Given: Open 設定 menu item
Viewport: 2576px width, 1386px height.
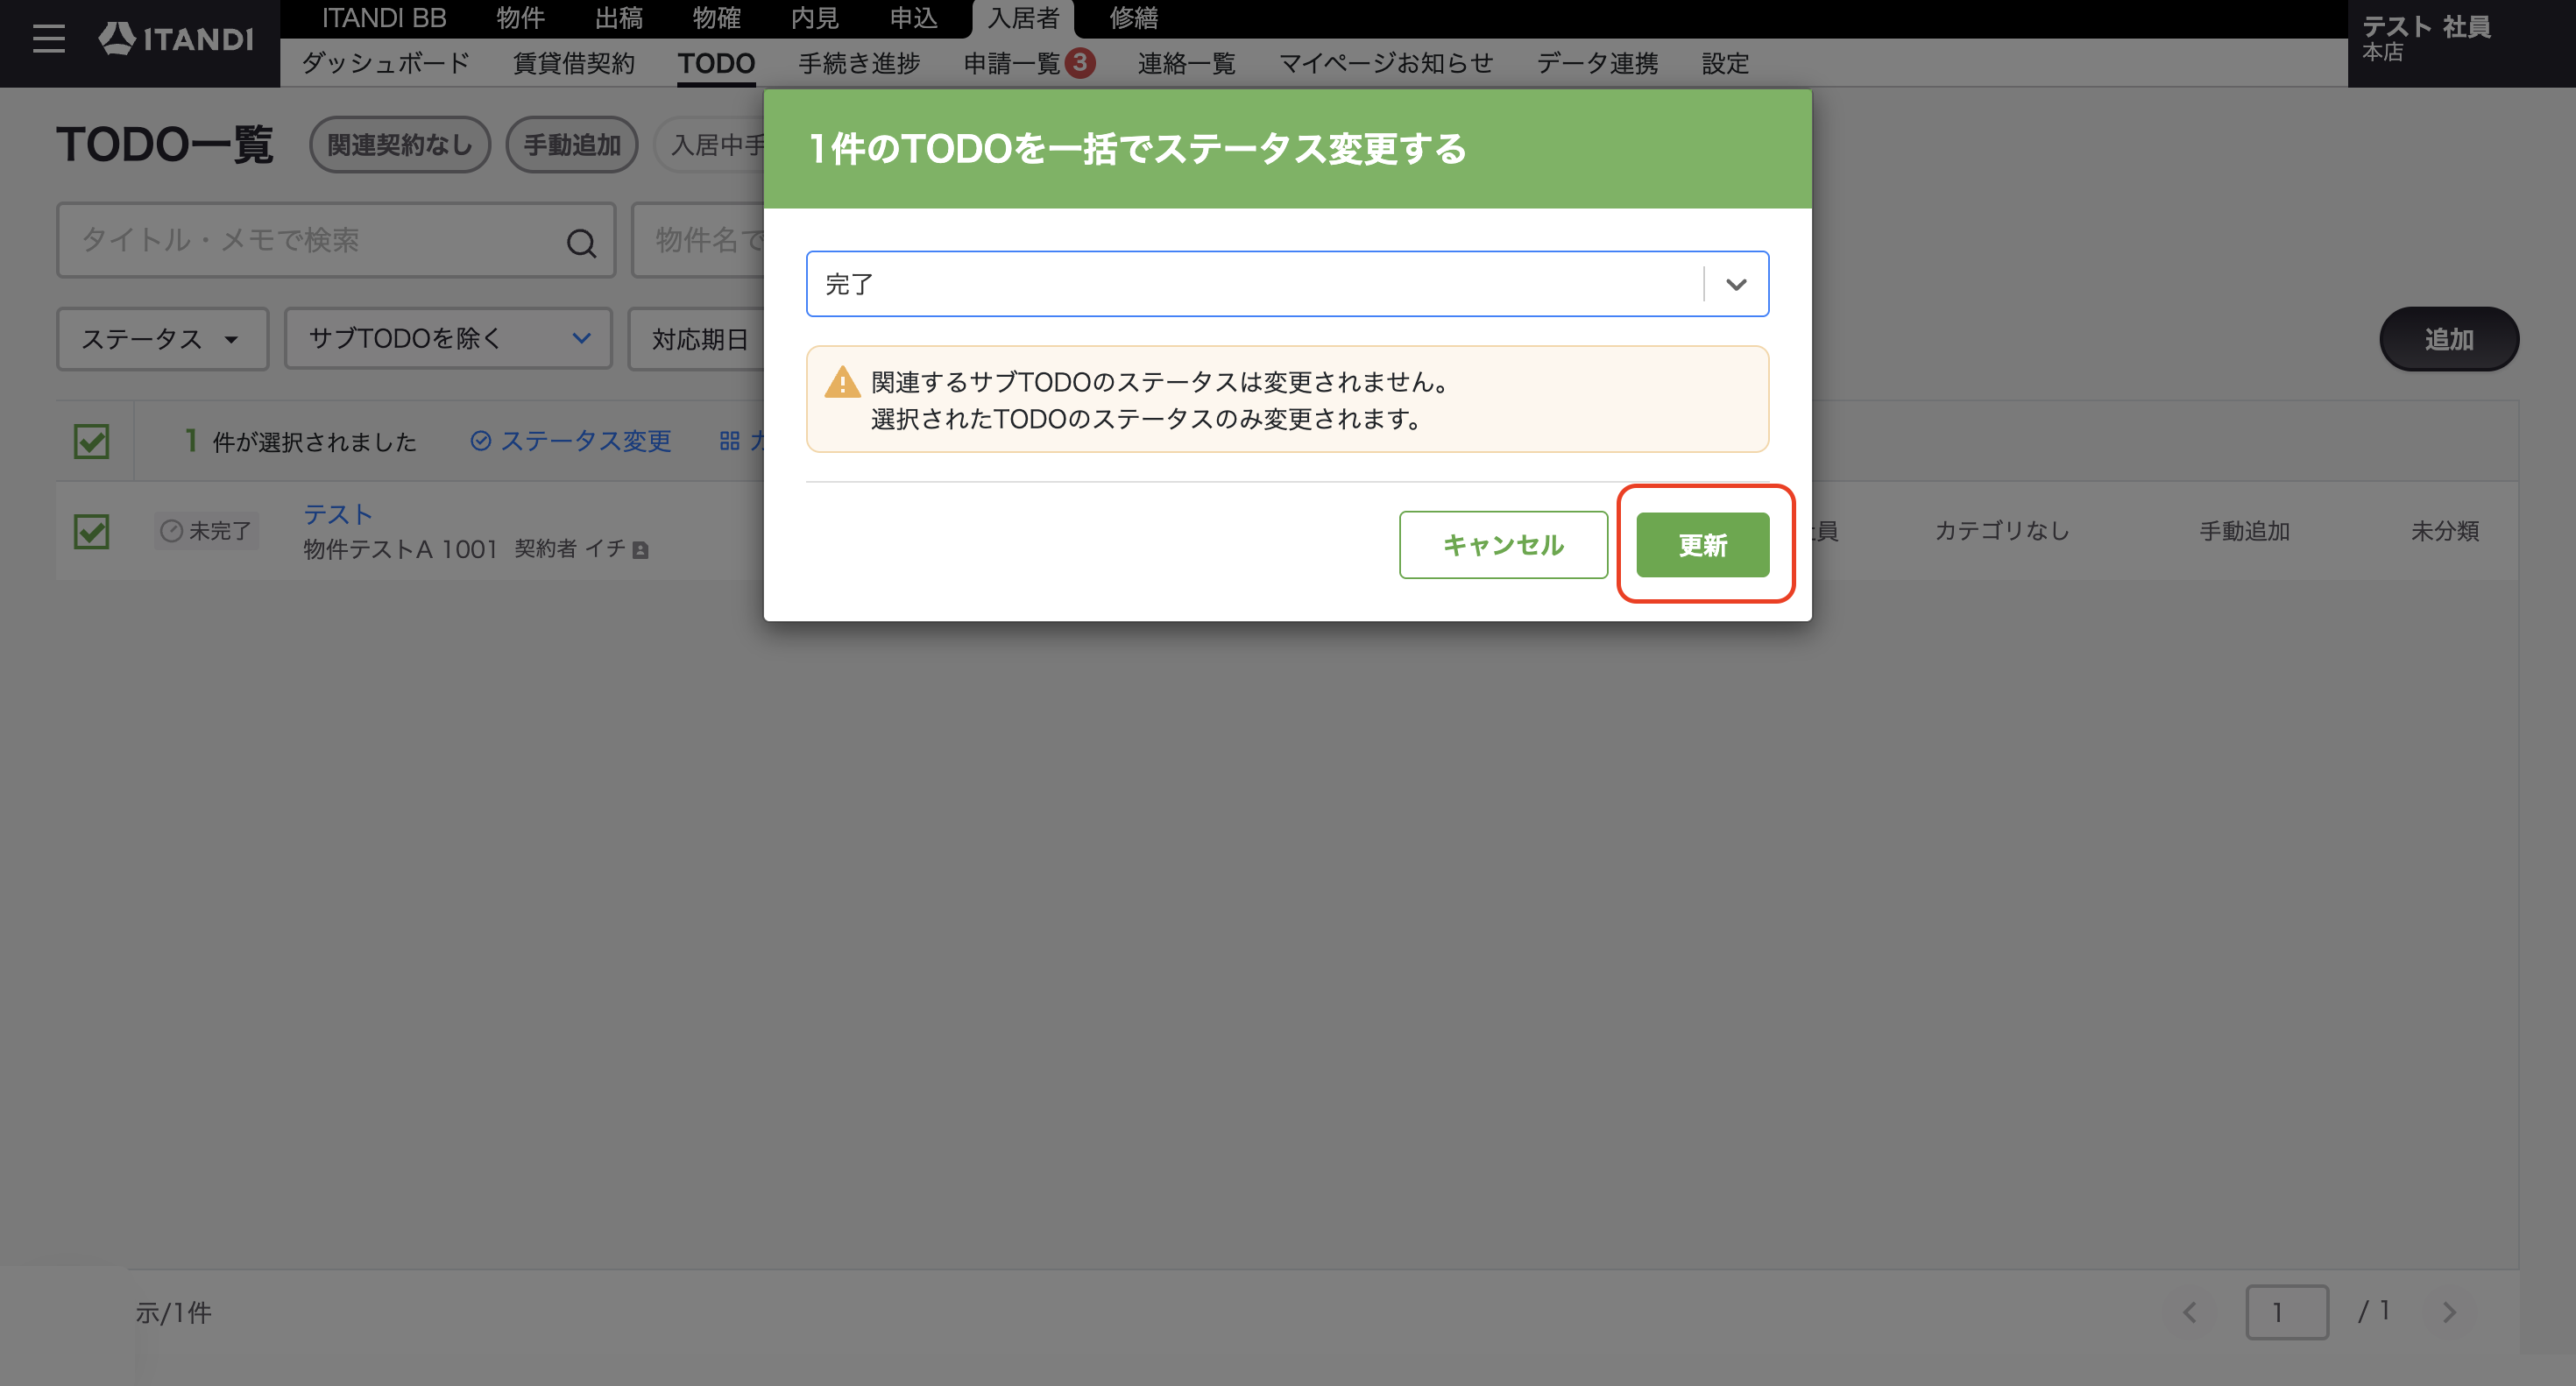Looking at the screenshot, I should pos(1725,63).
